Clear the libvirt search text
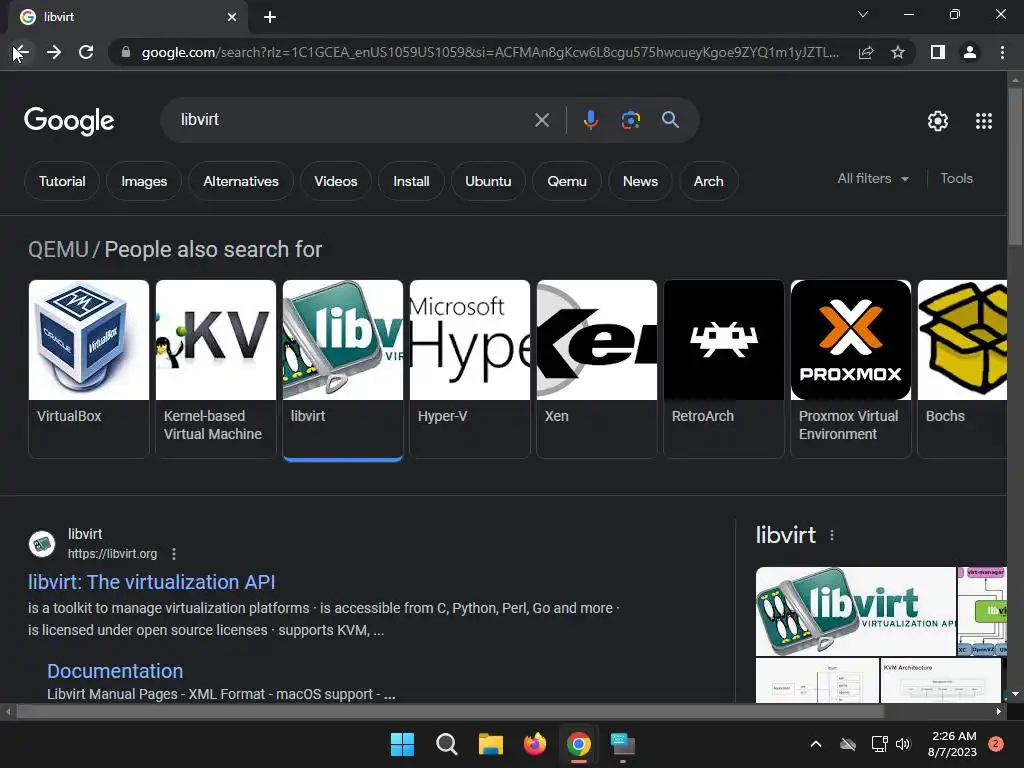This screenshot has height=768, width=1024. pyautogui.click(x=541, y=120)
